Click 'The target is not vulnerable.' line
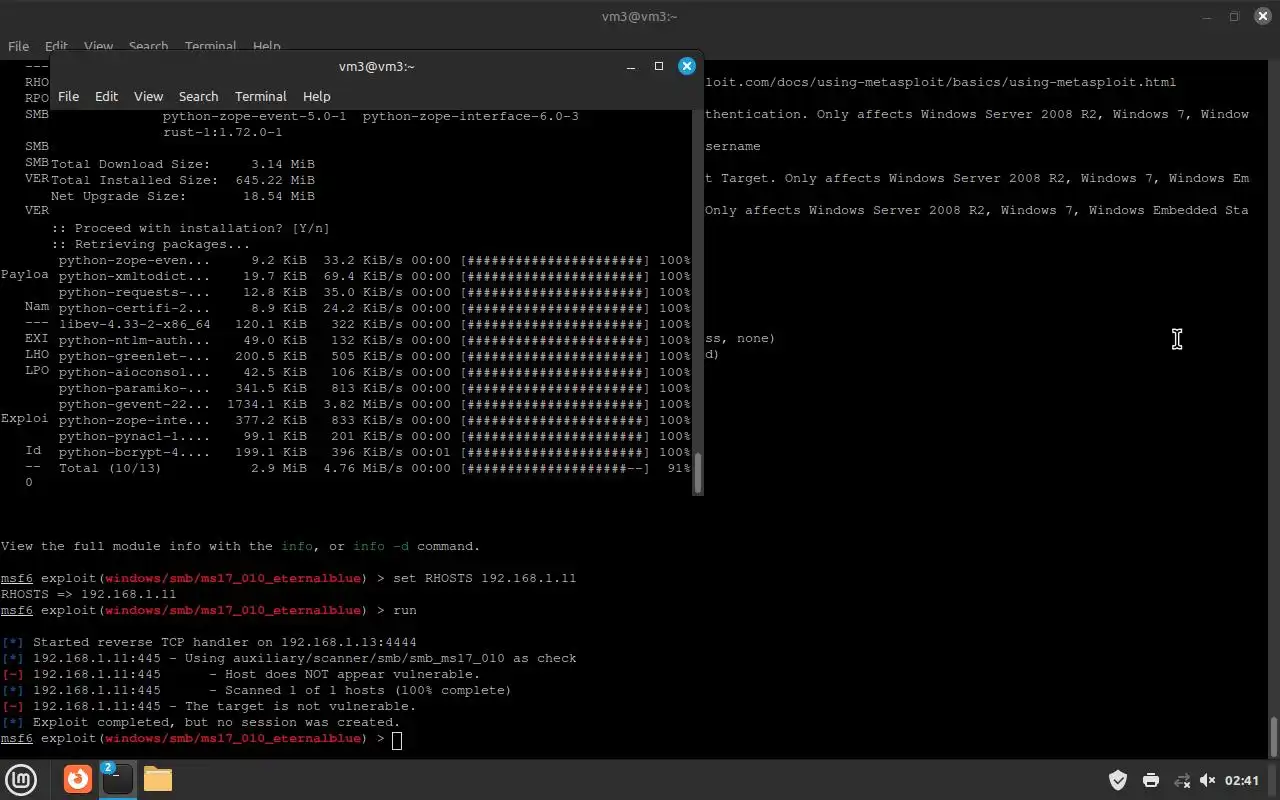 point(208,706)
